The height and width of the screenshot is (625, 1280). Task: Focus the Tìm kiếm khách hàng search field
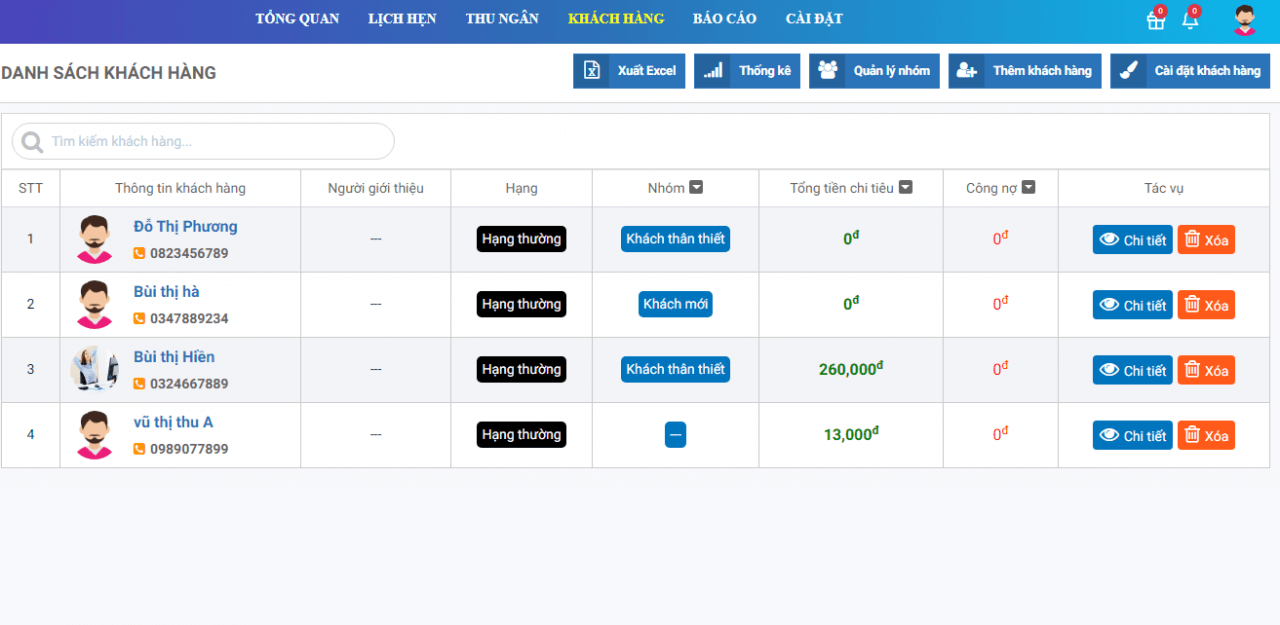coord(215,142)
